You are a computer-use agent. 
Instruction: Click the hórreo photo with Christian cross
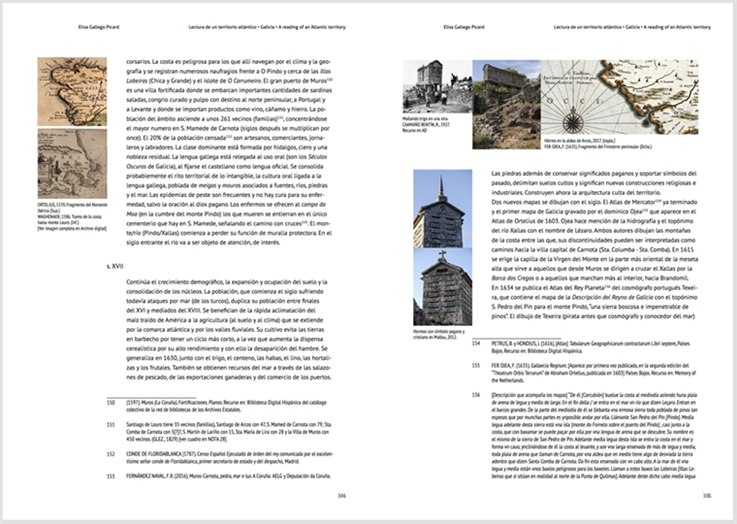tap(442, 287)
